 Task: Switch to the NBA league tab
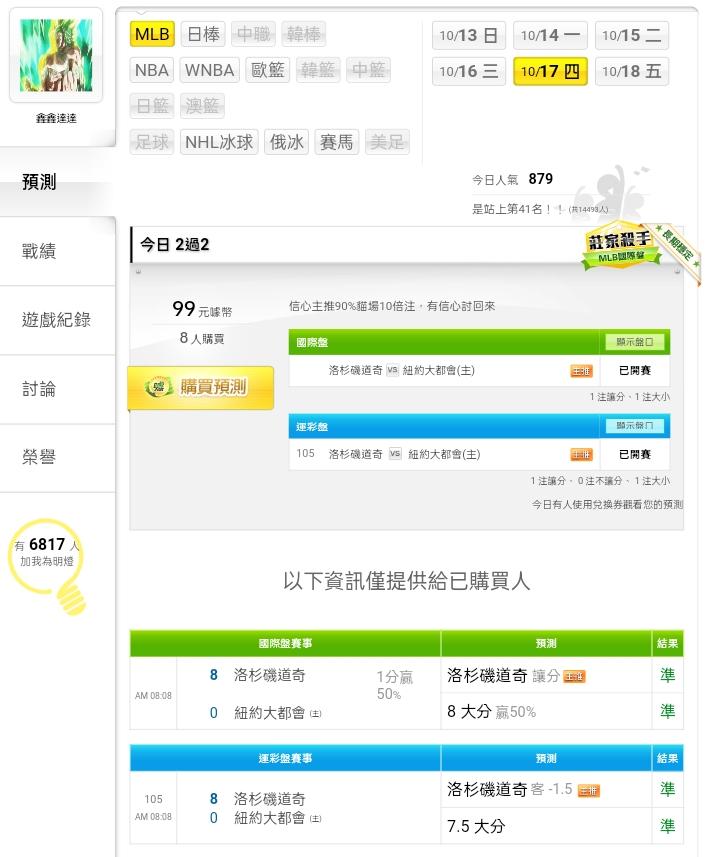click(152, 70)
